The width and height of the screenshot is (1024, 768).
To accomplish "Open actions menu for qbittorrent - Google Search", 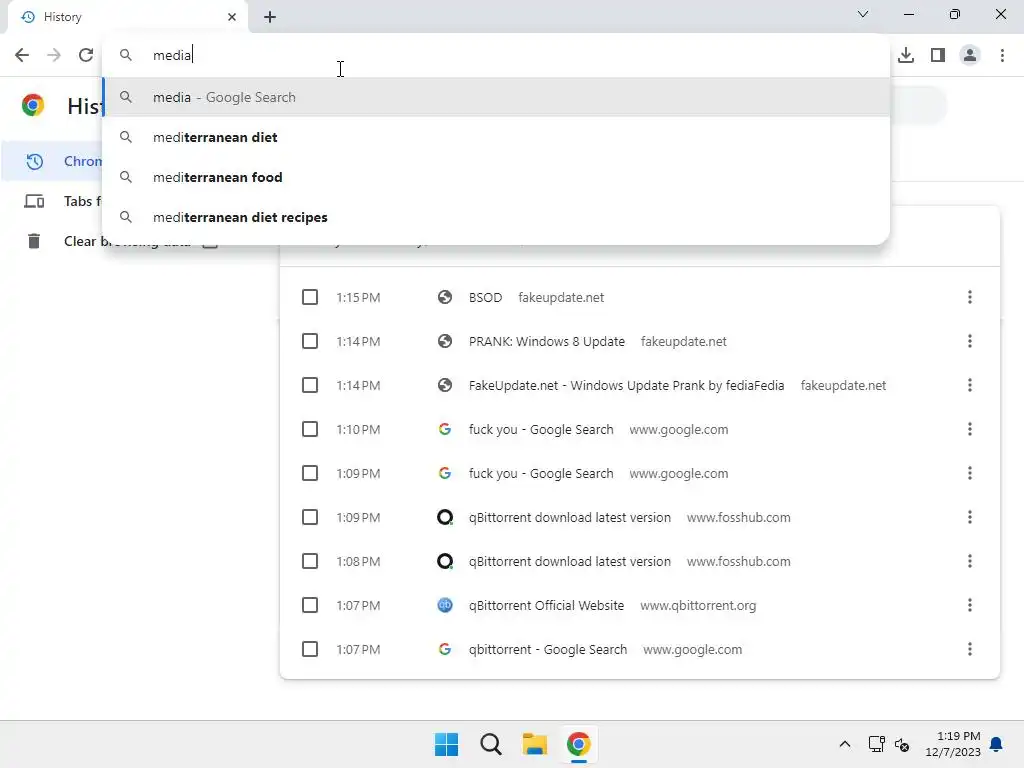I will (x=970, y=649).
